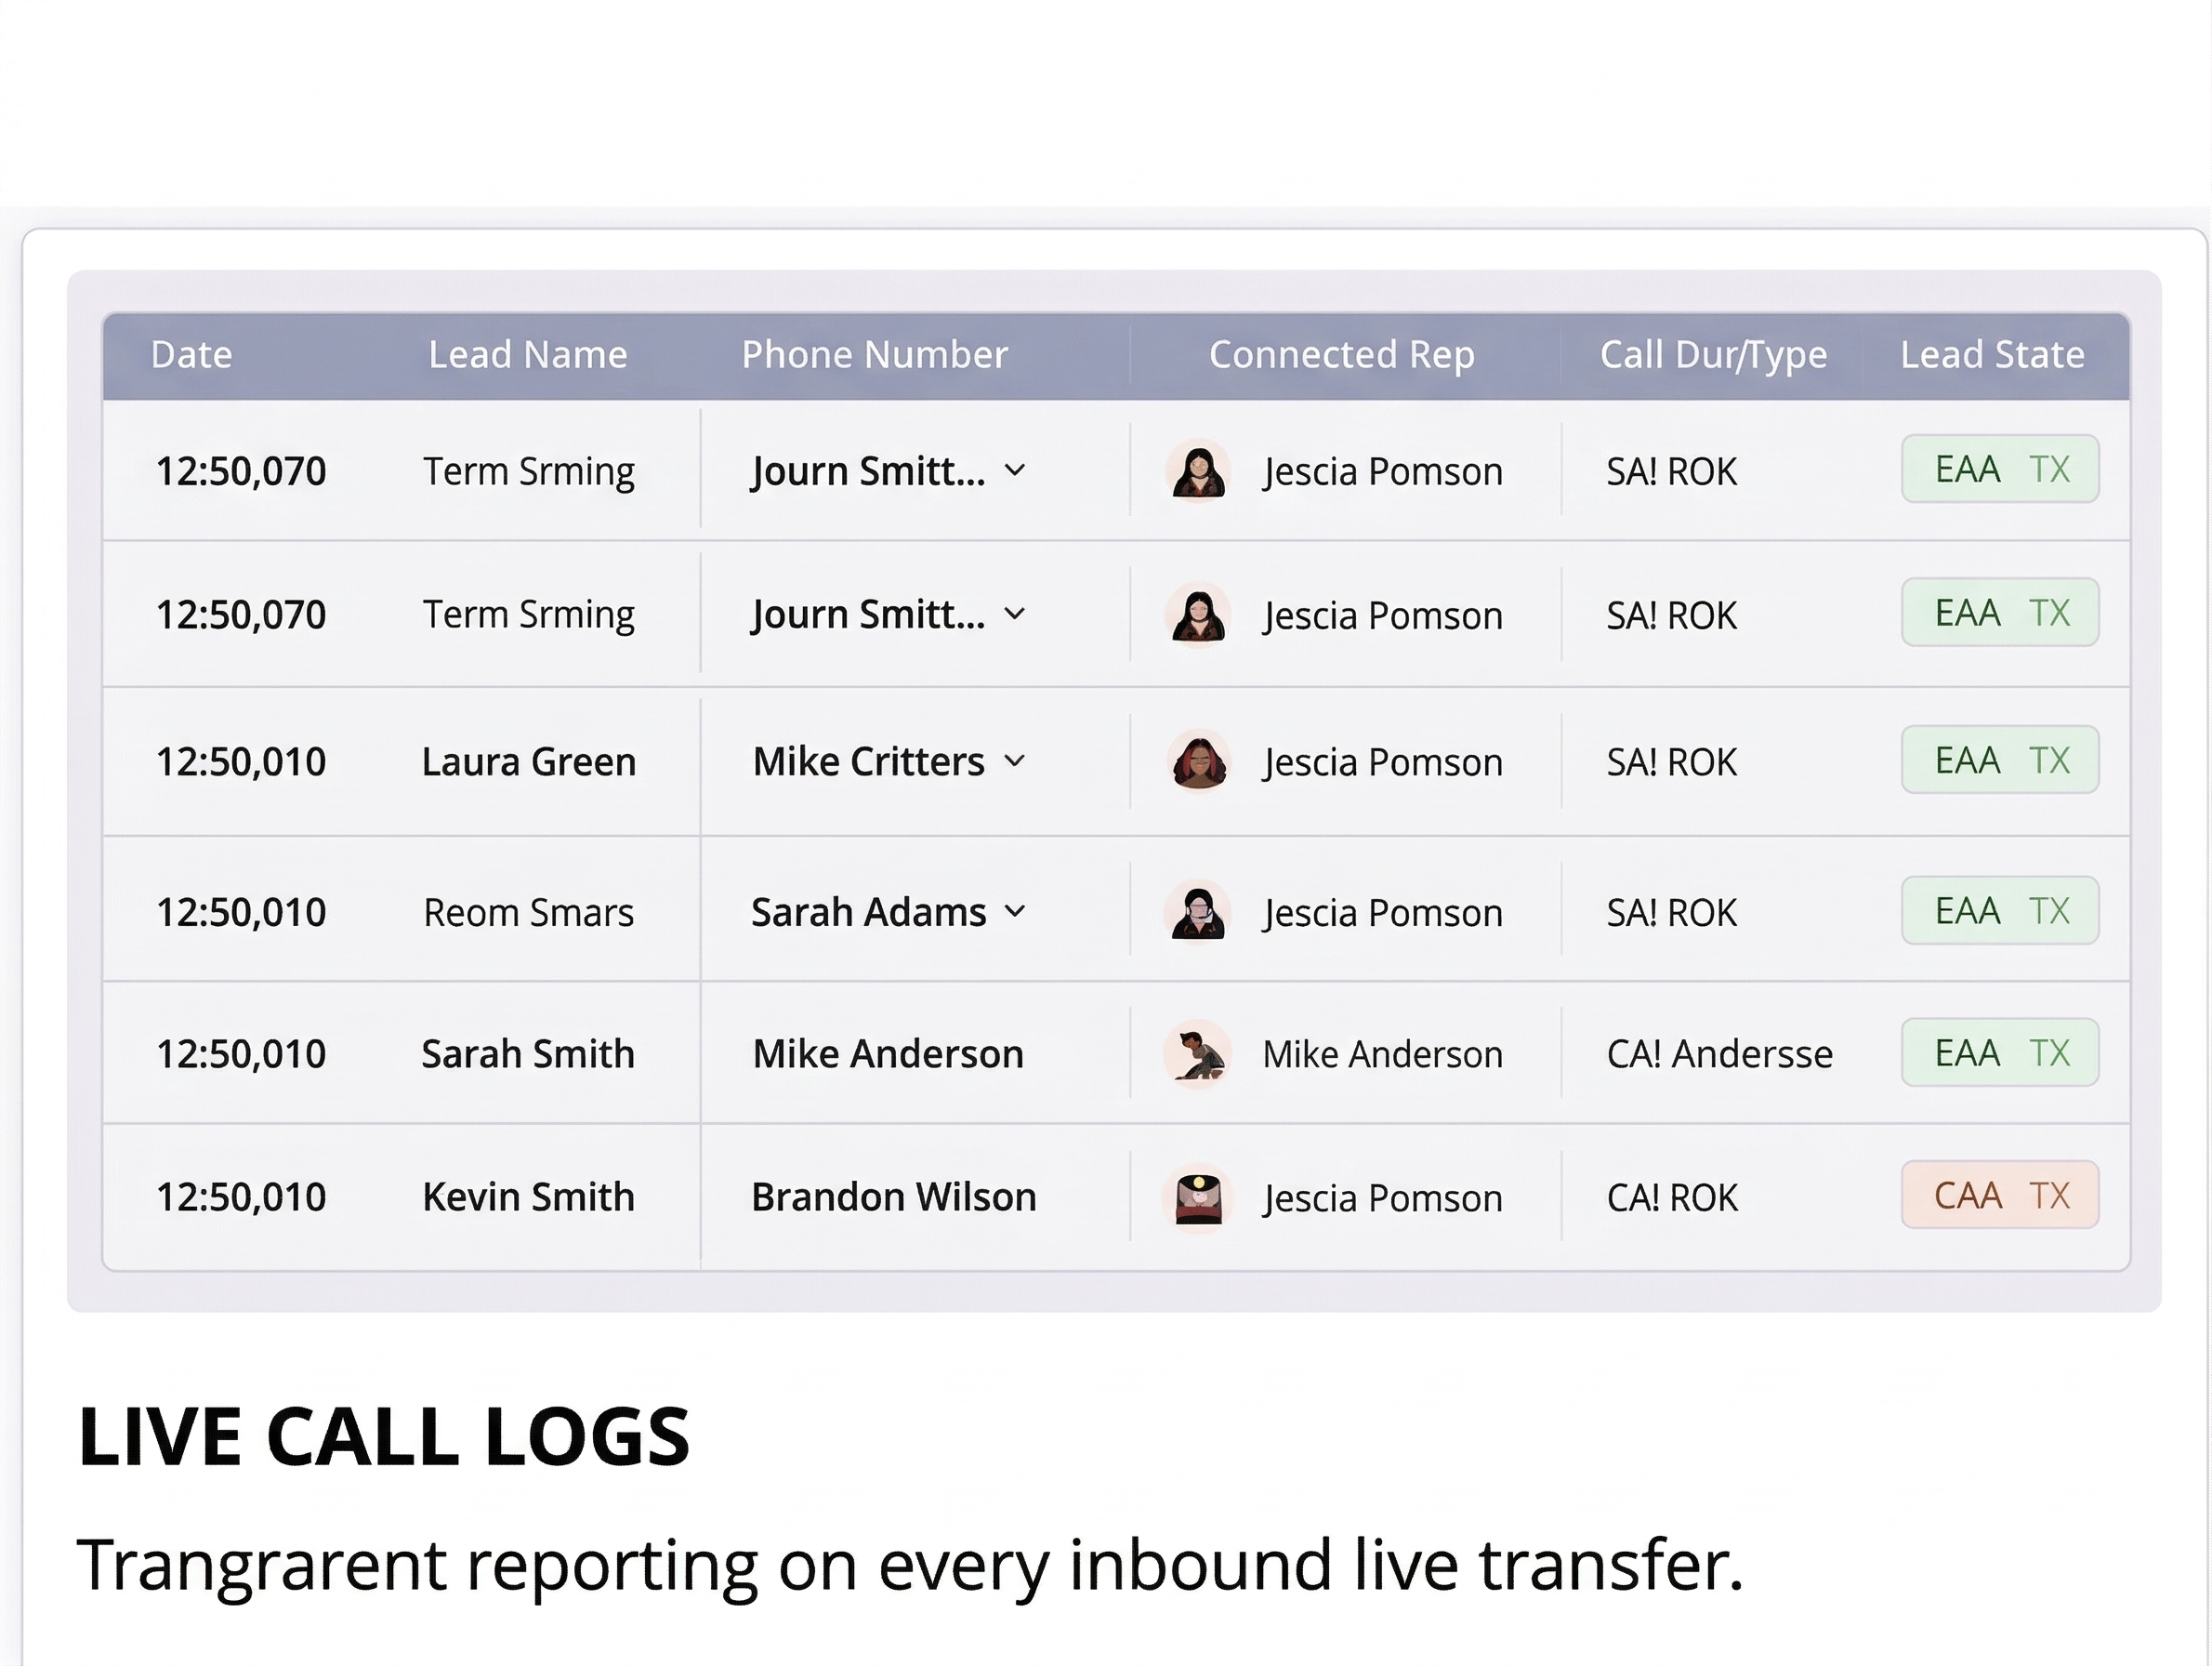Select the orange CAA TX badge for Kevin Smith
This screenshot has width=2212, height=1666.
[2000, 1194]
